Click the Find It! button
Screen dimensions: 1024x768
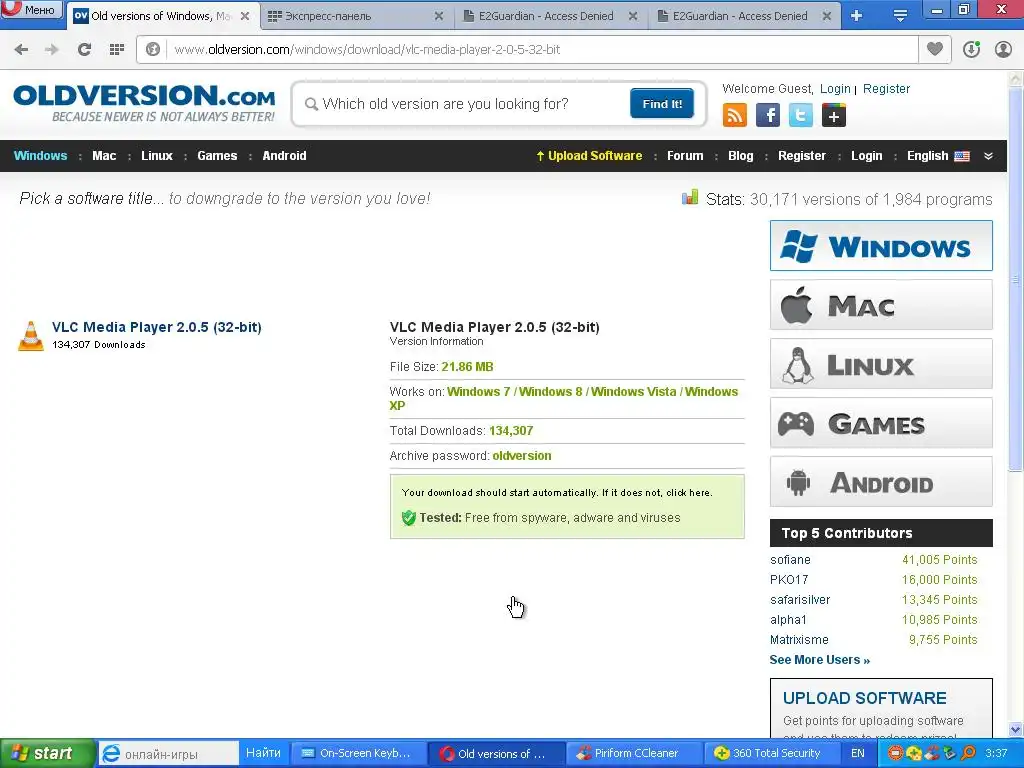click(x=662, y=104)
